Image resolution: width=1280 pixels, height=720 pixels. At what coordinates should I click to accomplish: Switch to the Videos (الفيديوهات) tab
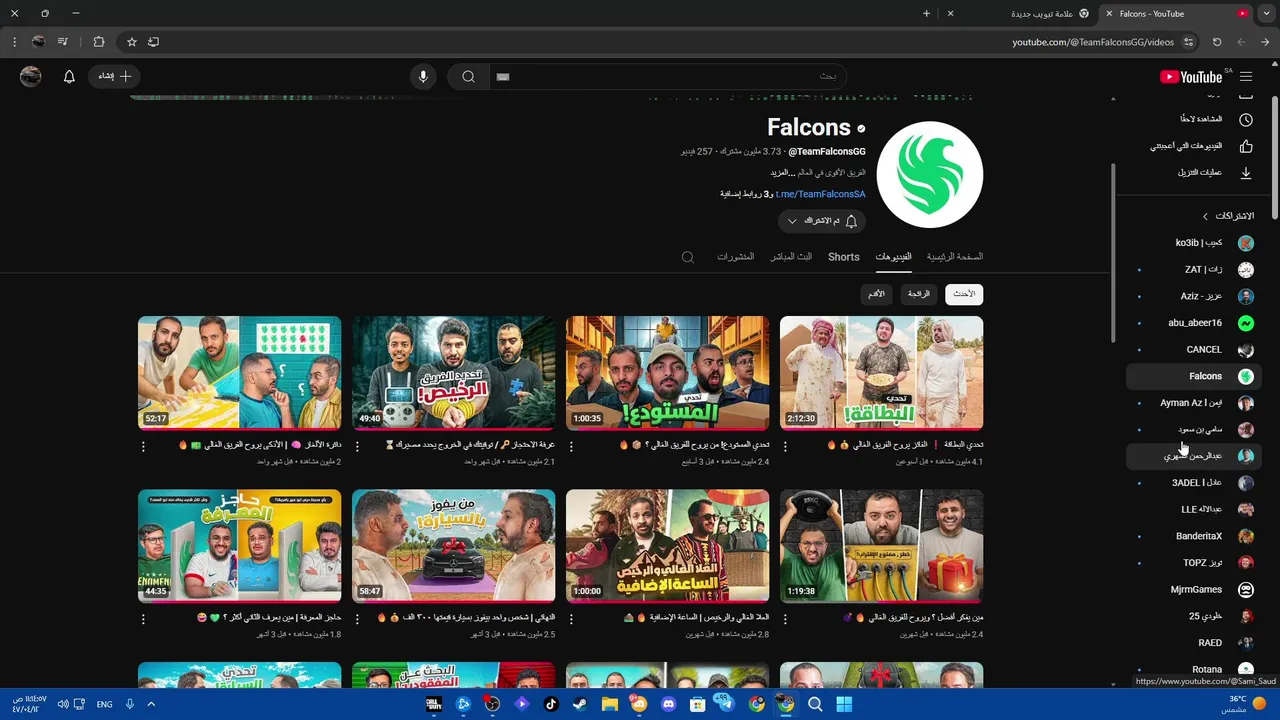coord(893,257)
